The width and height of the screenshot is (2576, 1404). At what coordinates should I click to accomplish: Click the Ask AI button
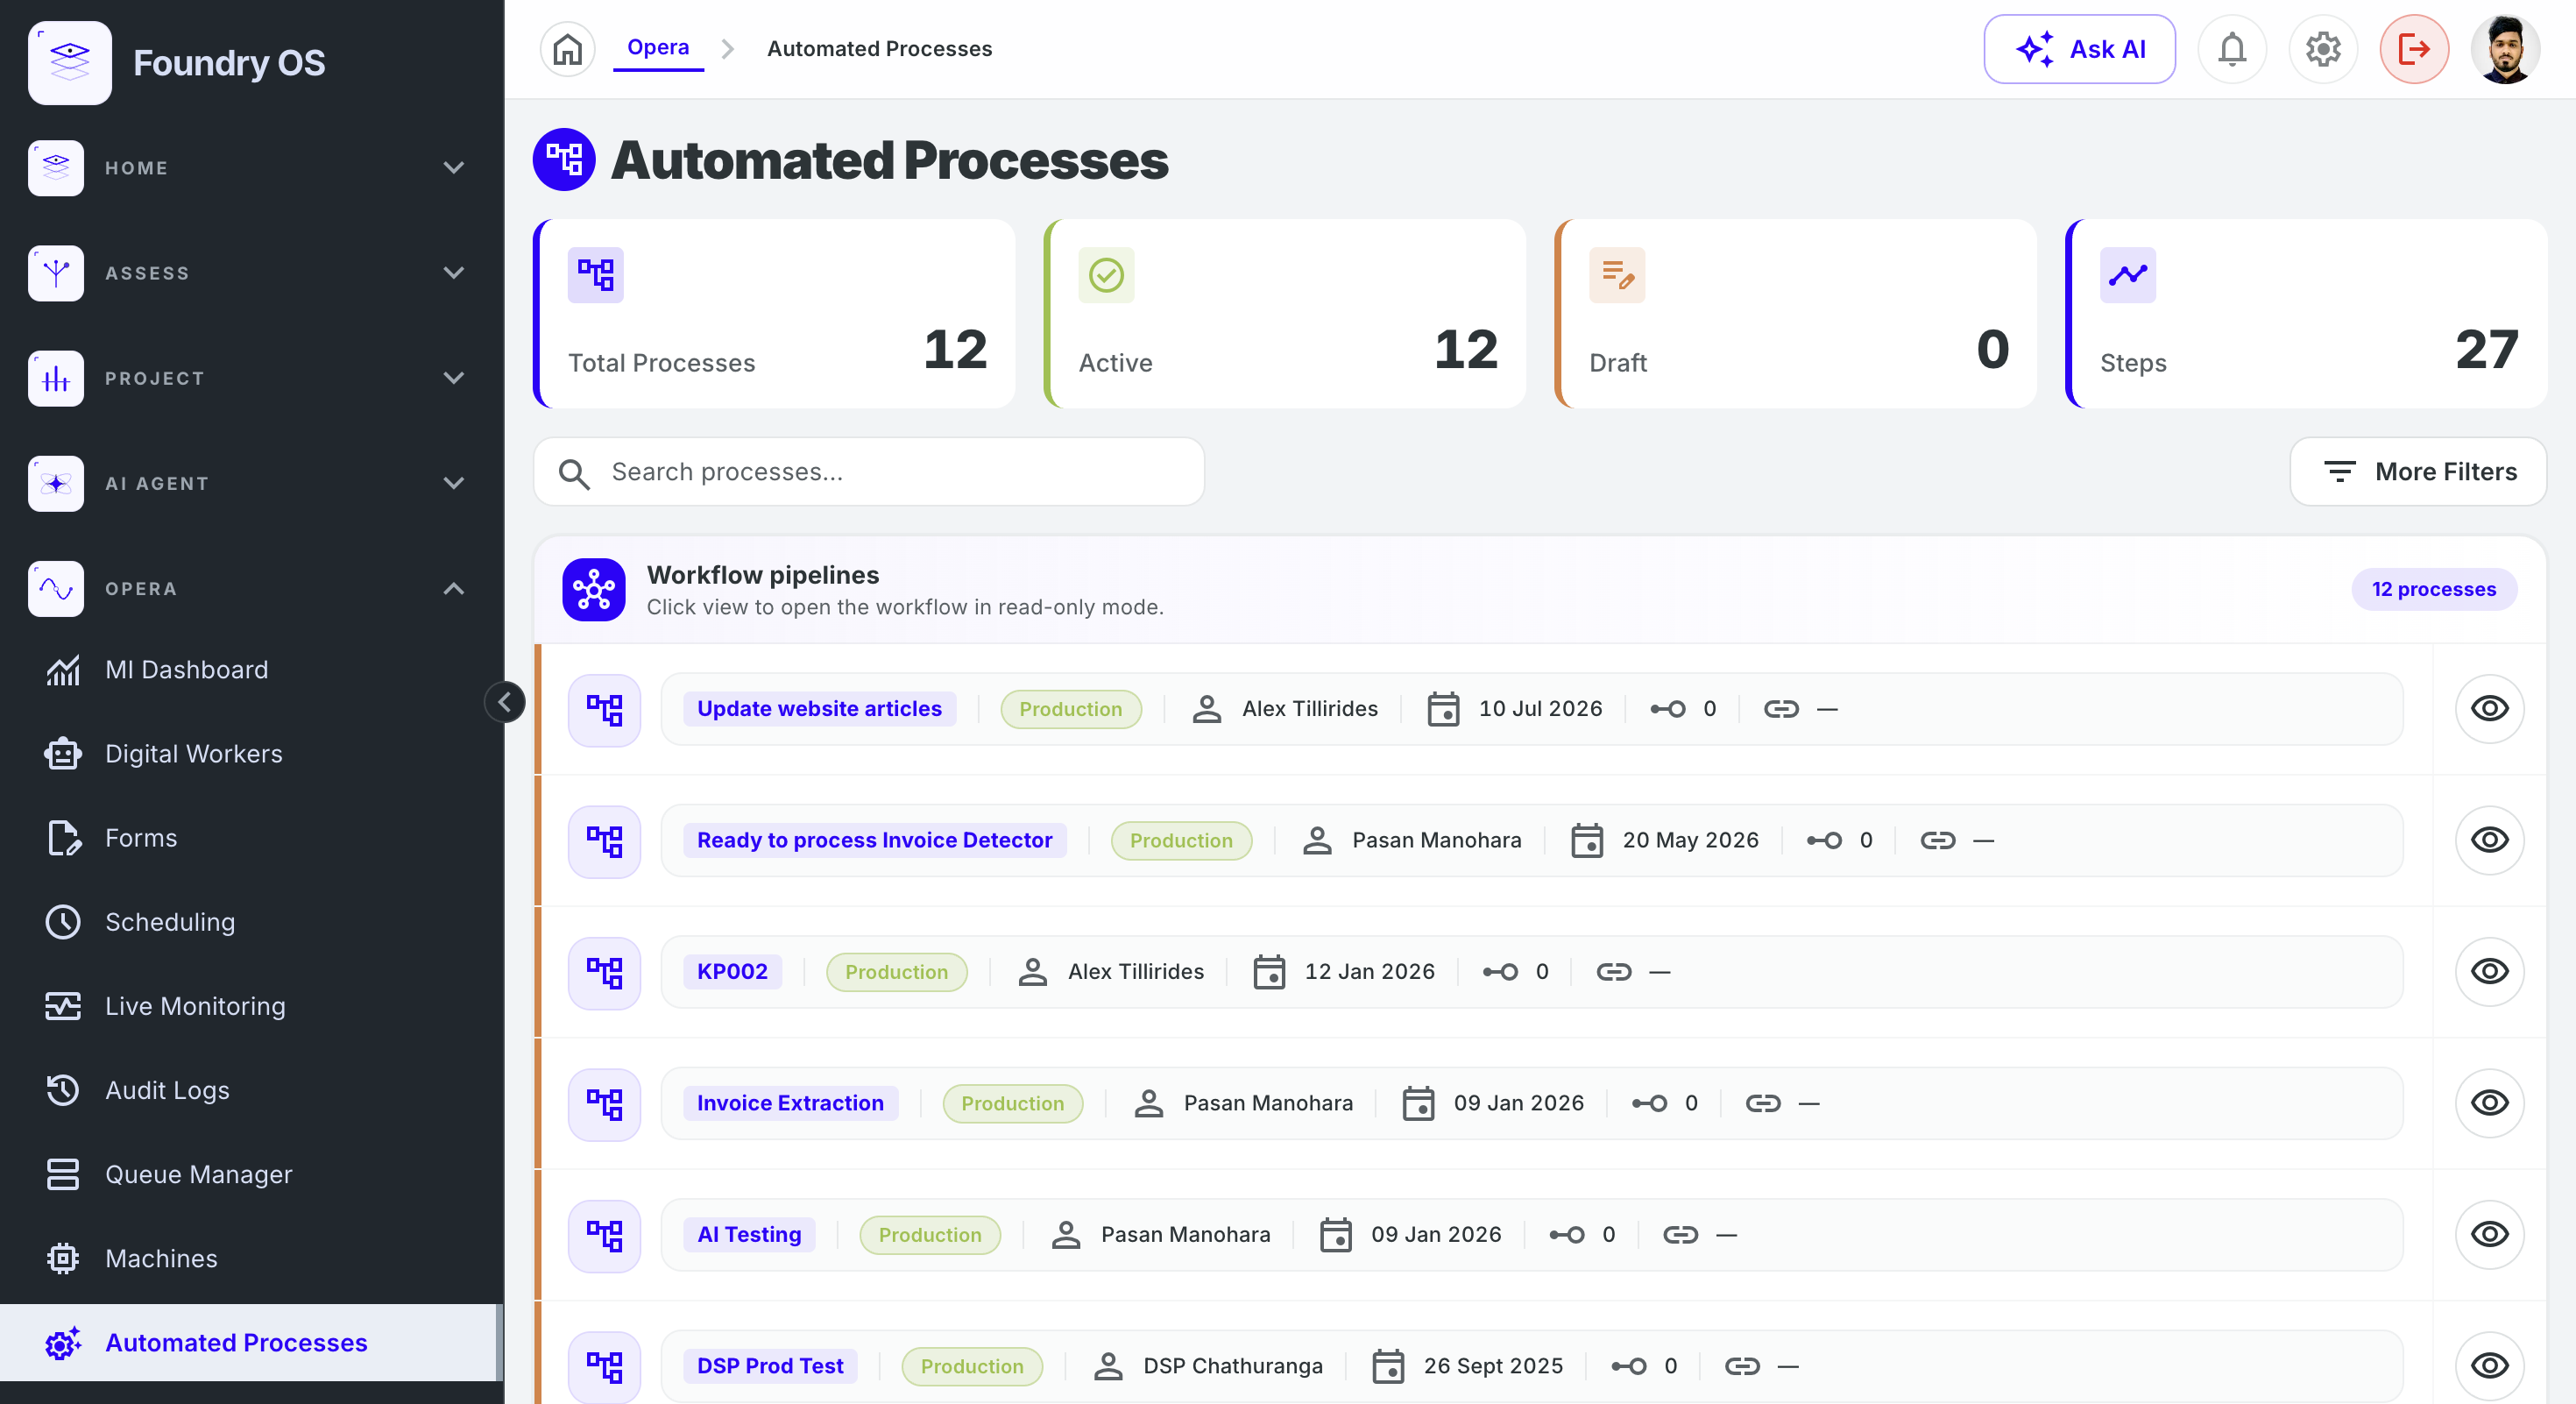coord(2079,48)
